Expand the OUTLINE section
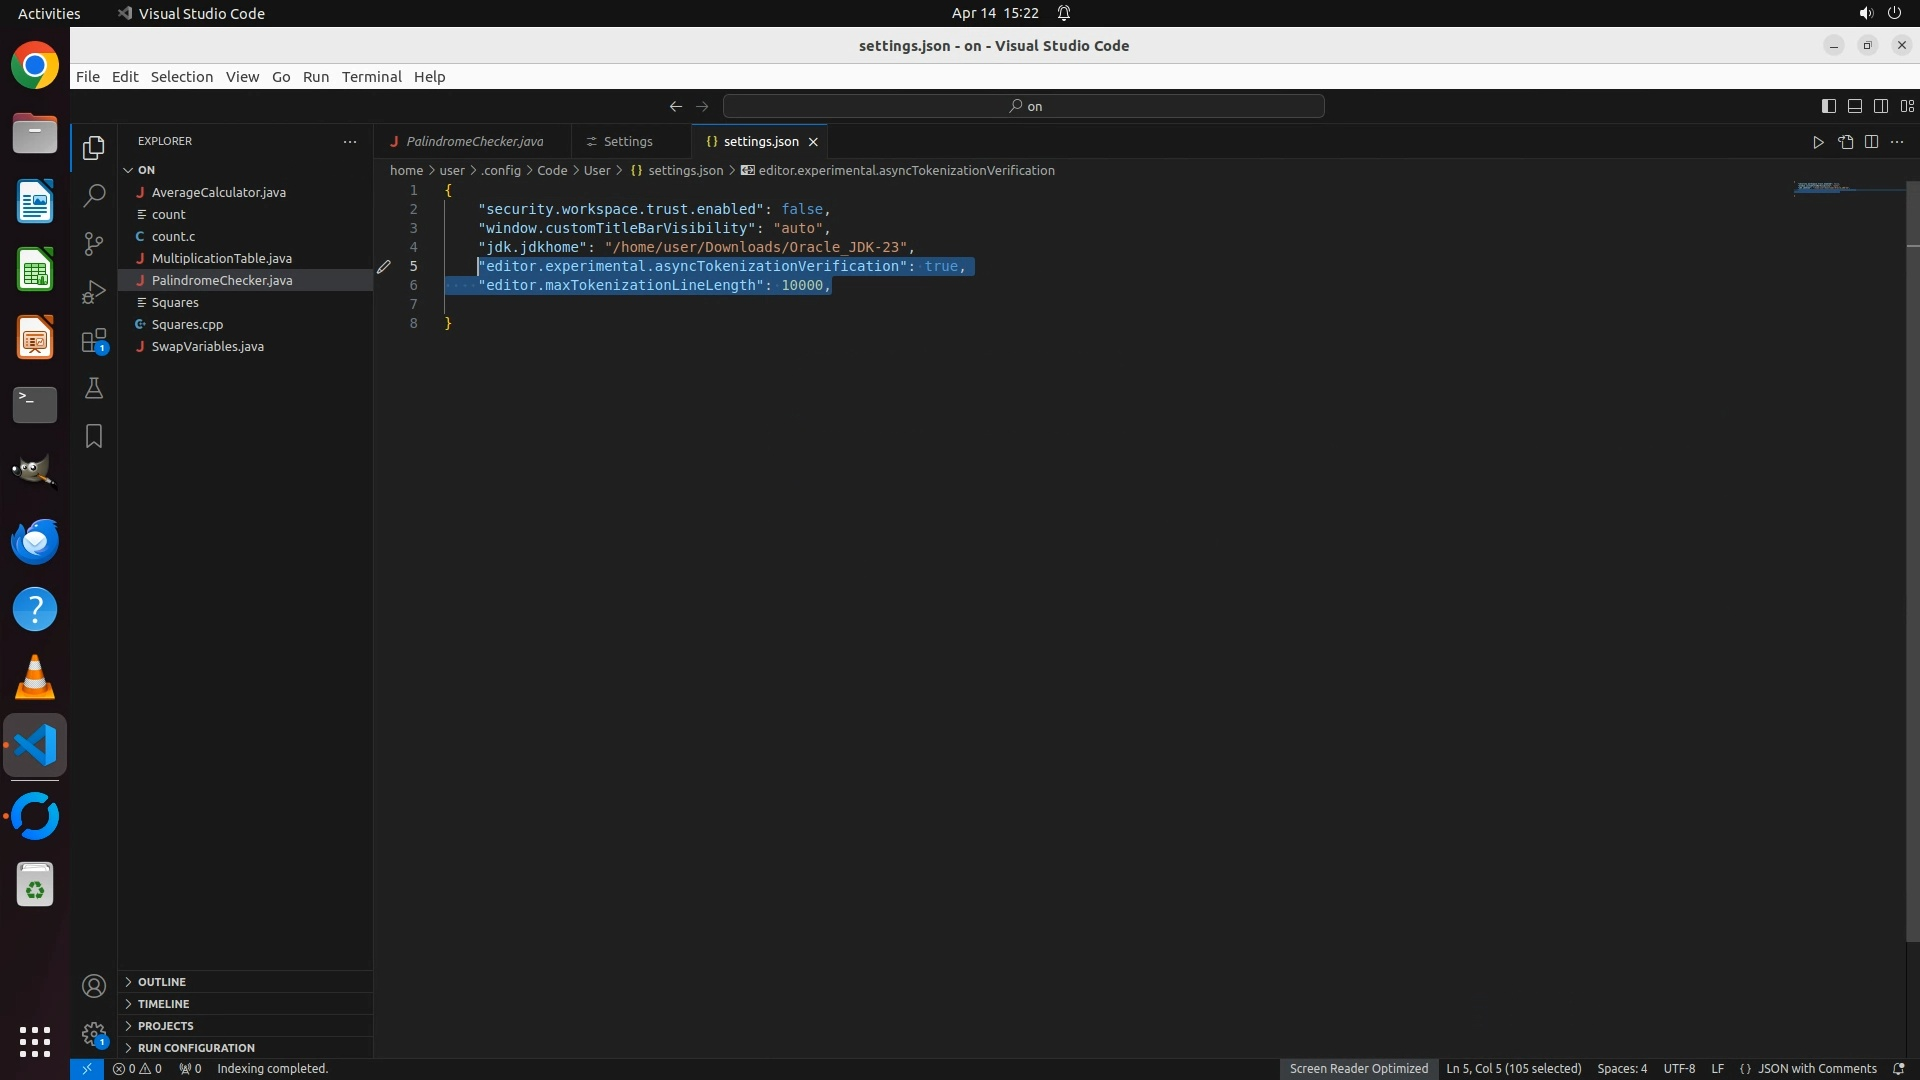 tap(162, 982)
